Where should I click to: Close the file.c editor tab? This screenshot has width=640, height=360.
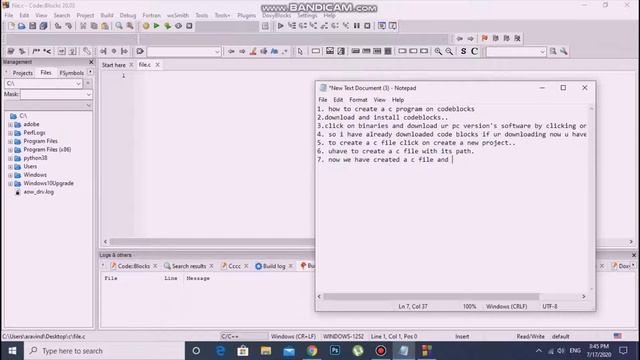tap(157, 65)
